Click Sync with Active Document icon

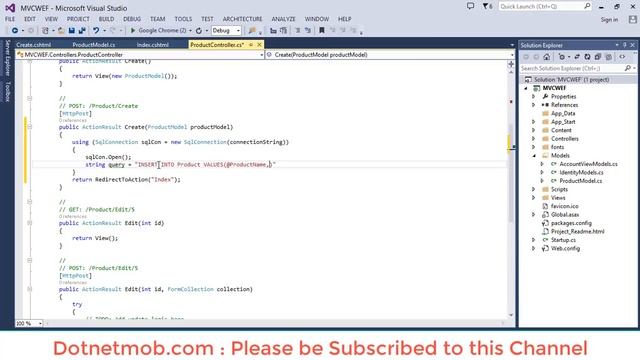(x=577, y=57)
